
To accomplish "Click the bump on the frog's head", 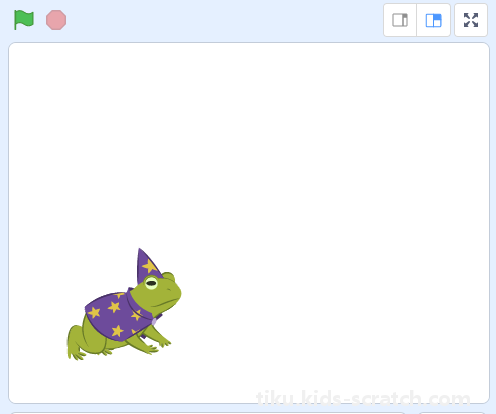I will pyautogui.click(x=169, y=276).
